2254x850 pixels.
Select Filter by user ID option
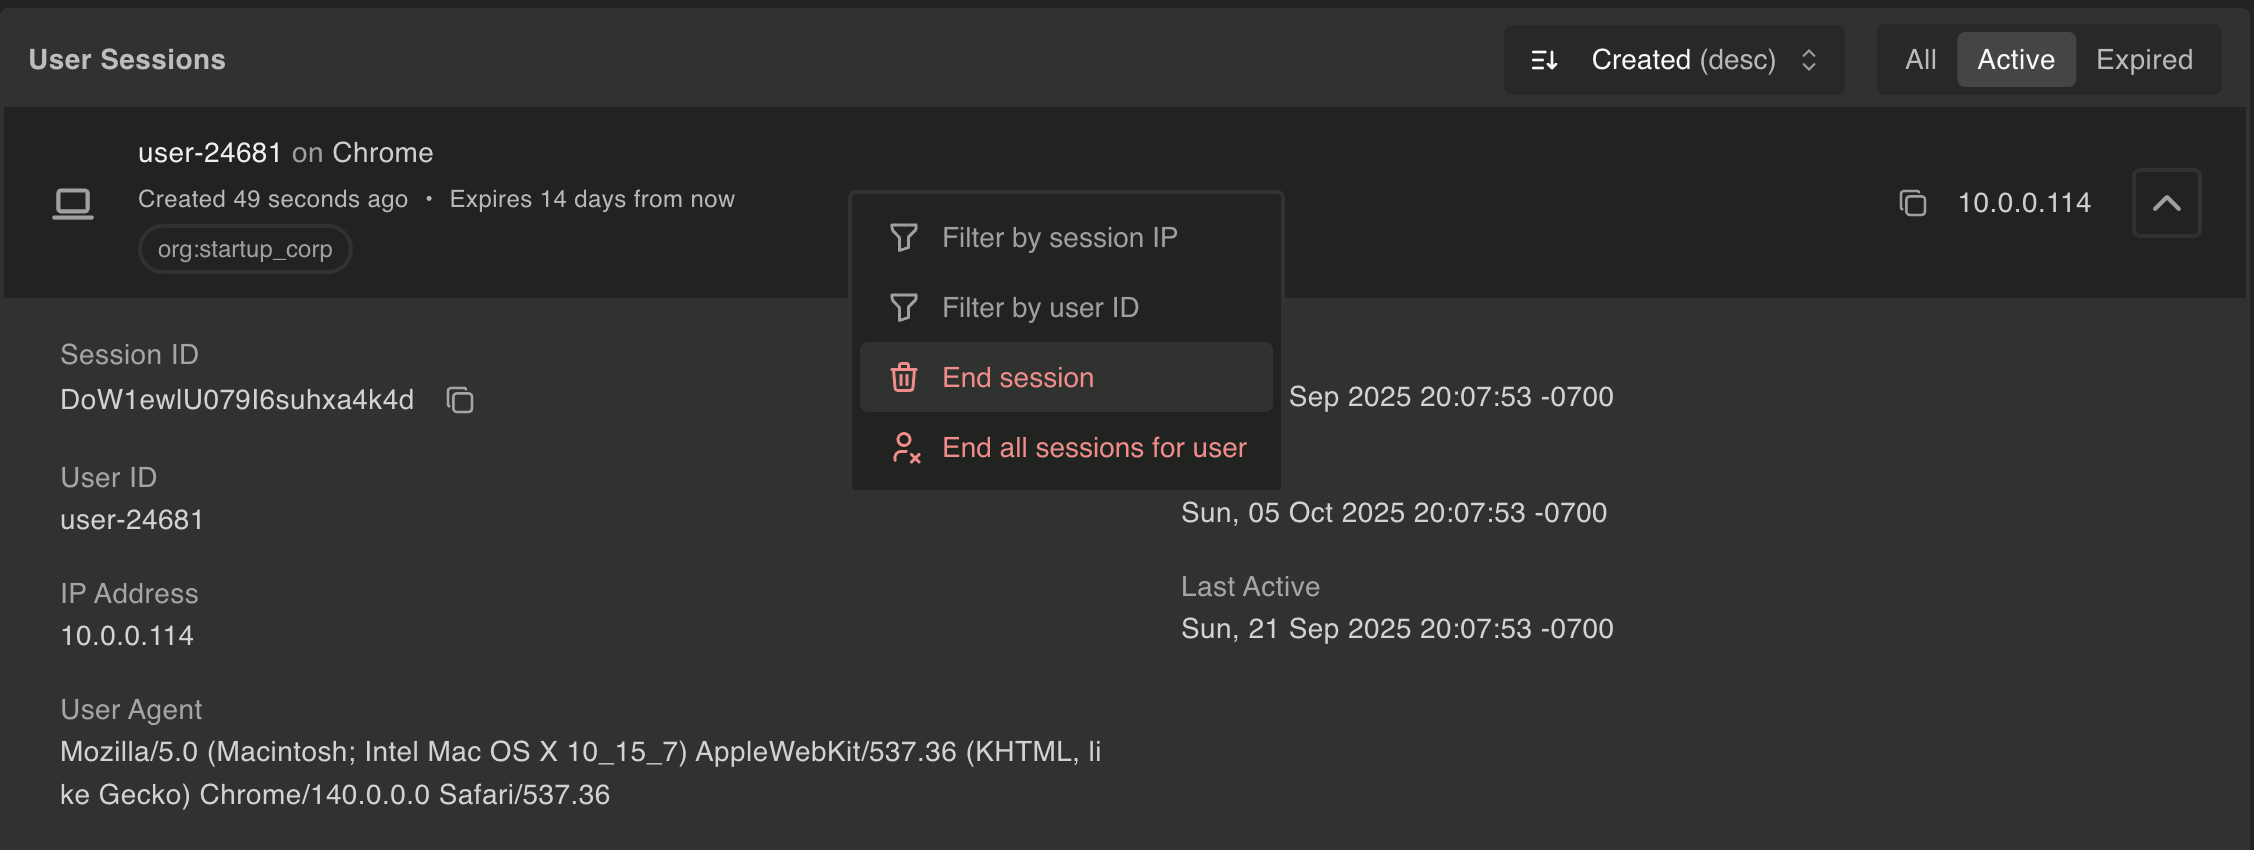1040,307
